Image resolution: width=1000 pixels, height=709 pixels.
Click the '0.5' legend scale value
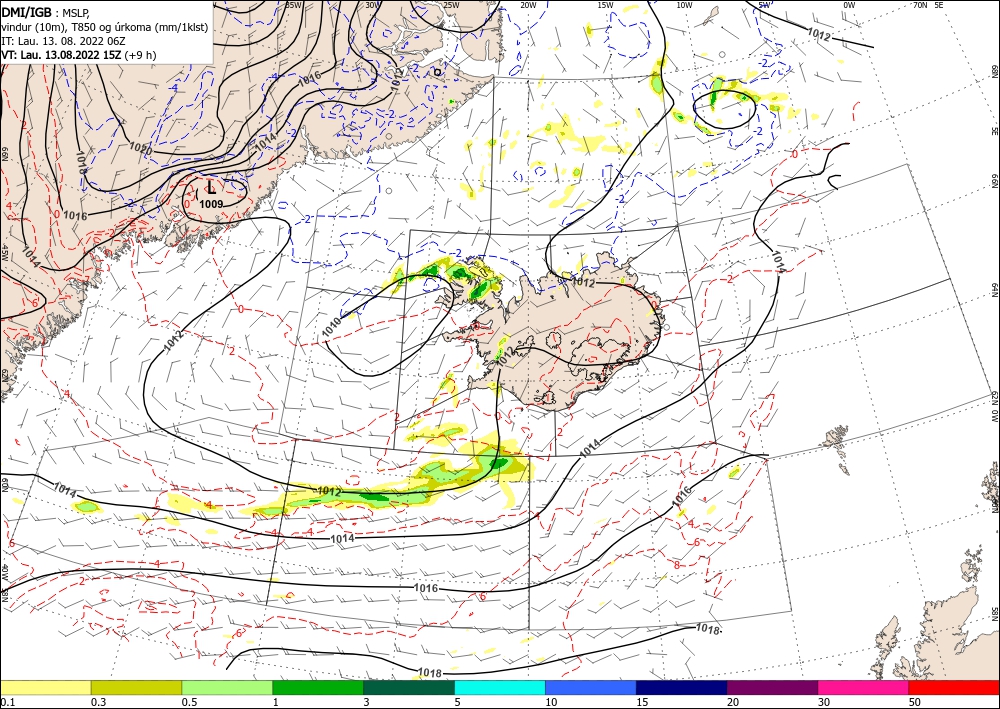188,702
